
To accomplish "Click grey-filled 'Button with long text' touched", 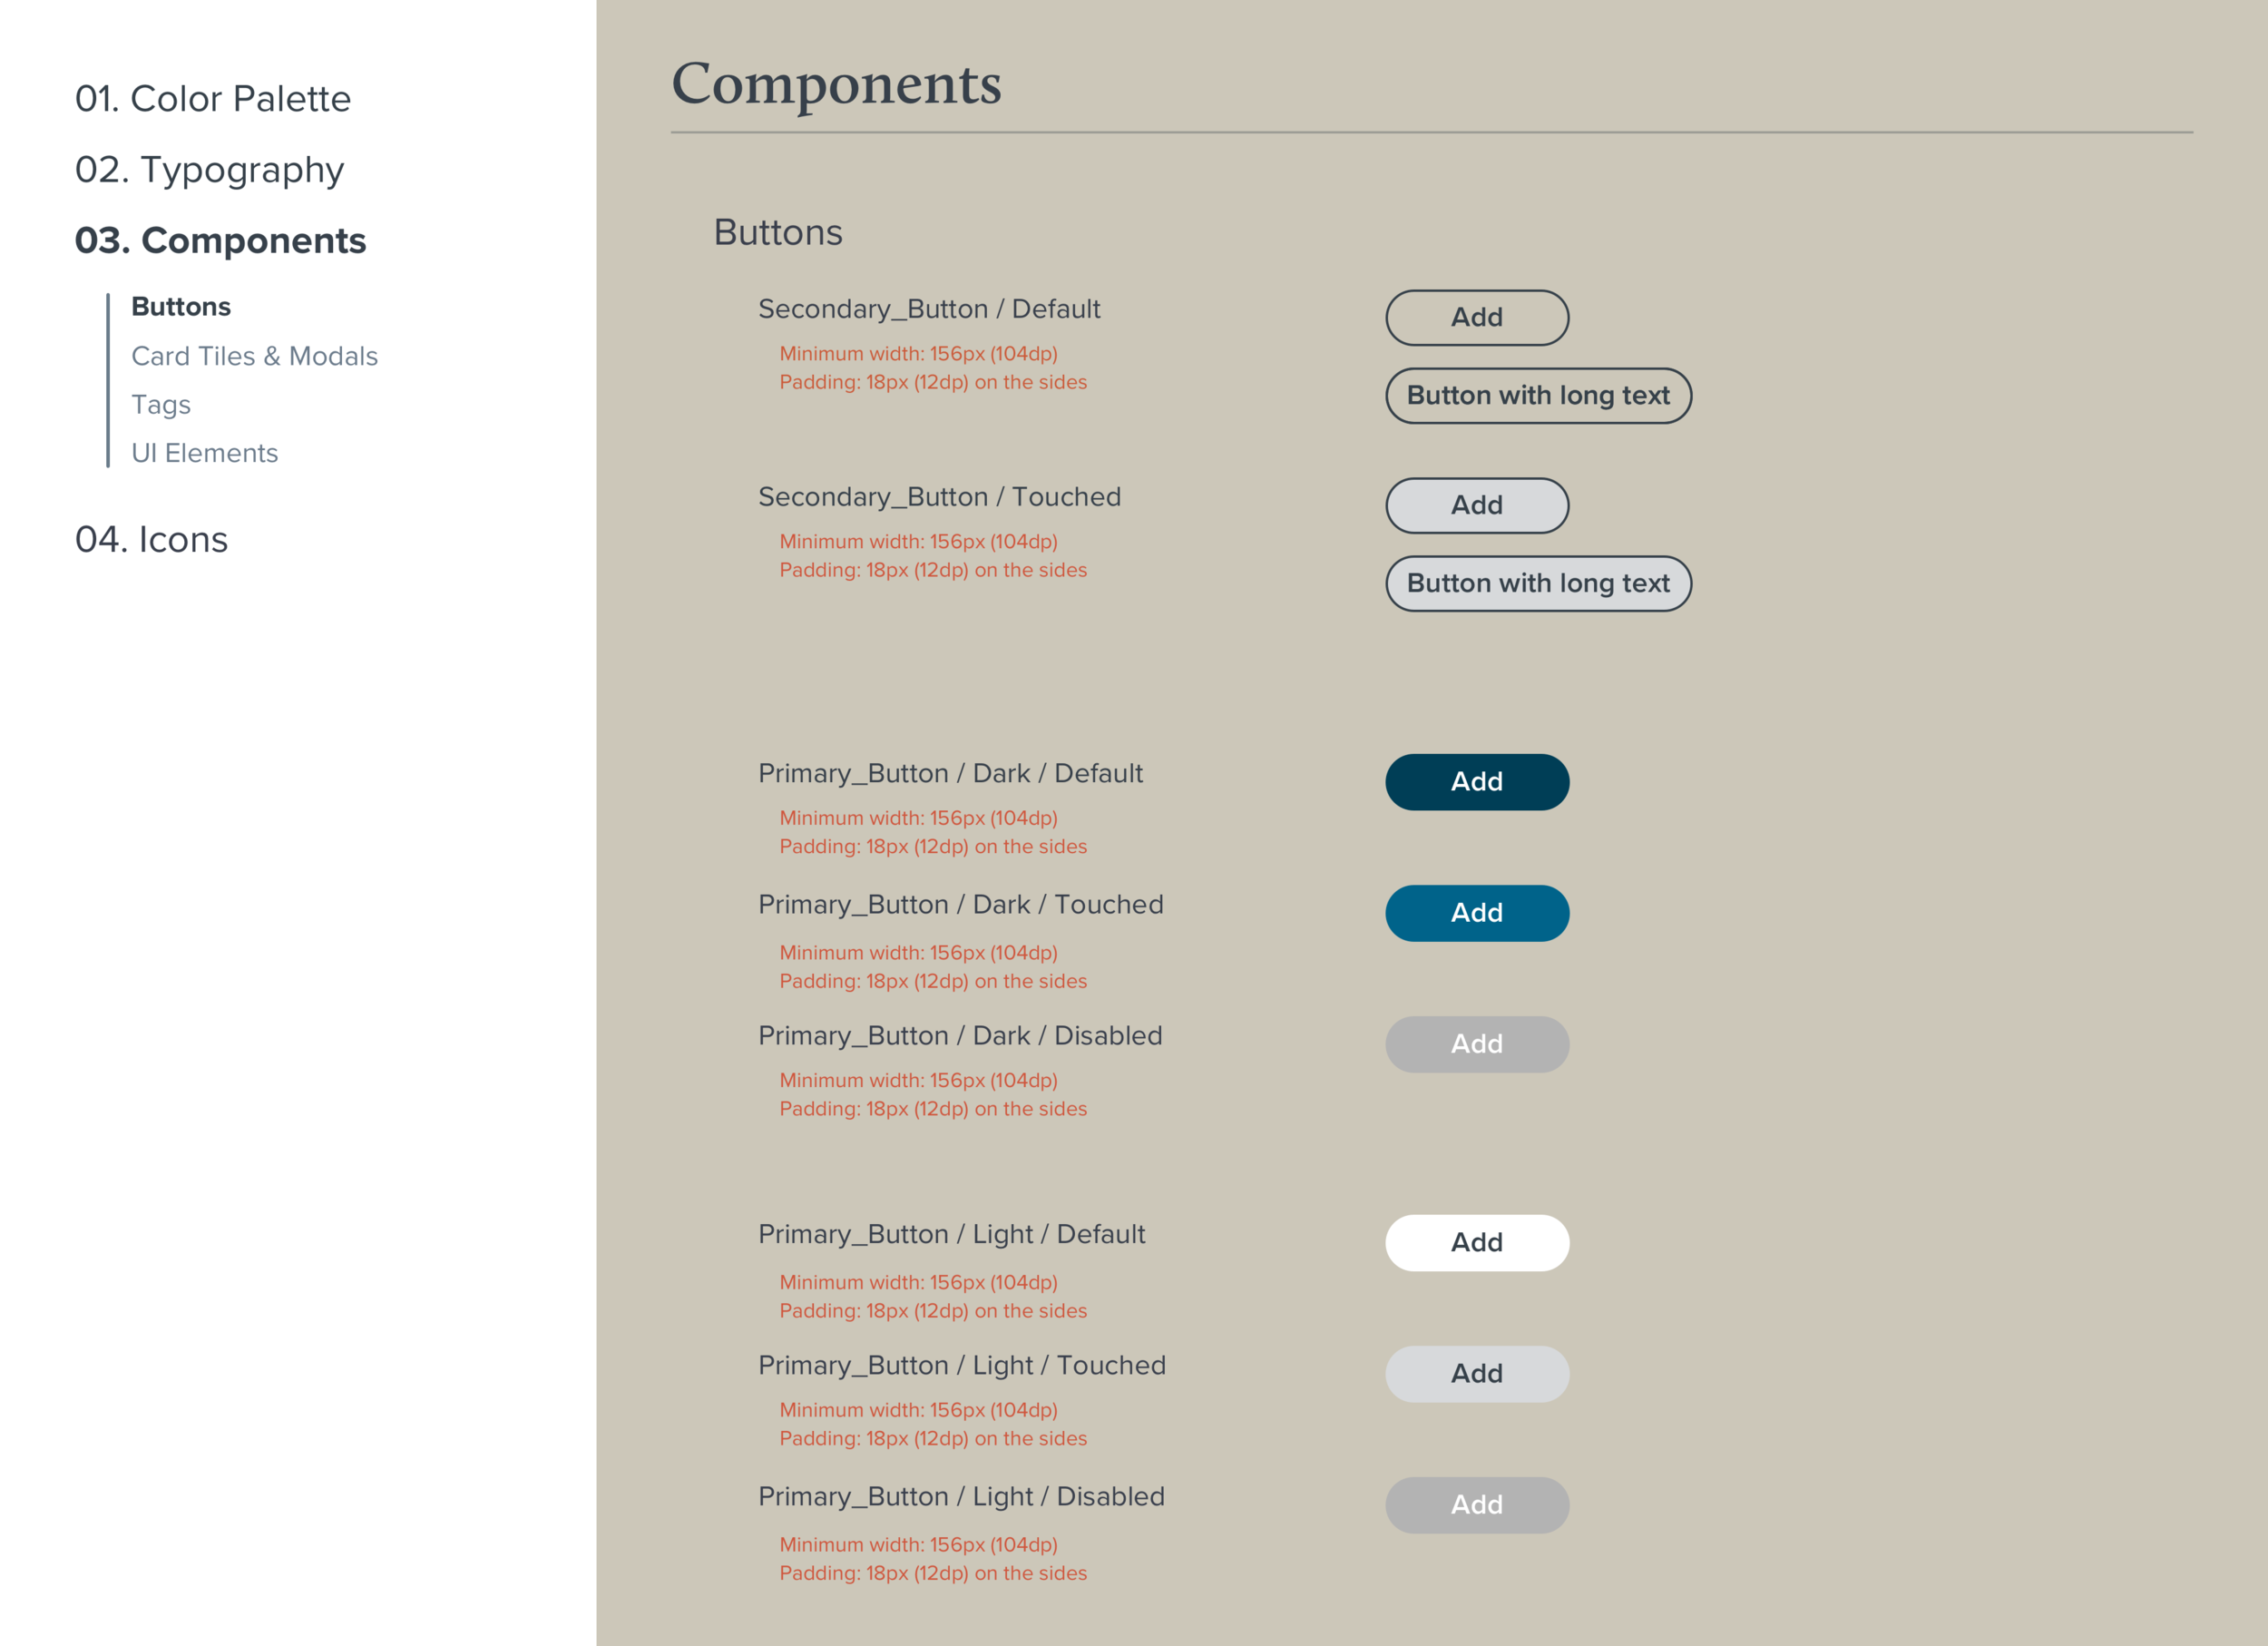I will coord(1538,584).
